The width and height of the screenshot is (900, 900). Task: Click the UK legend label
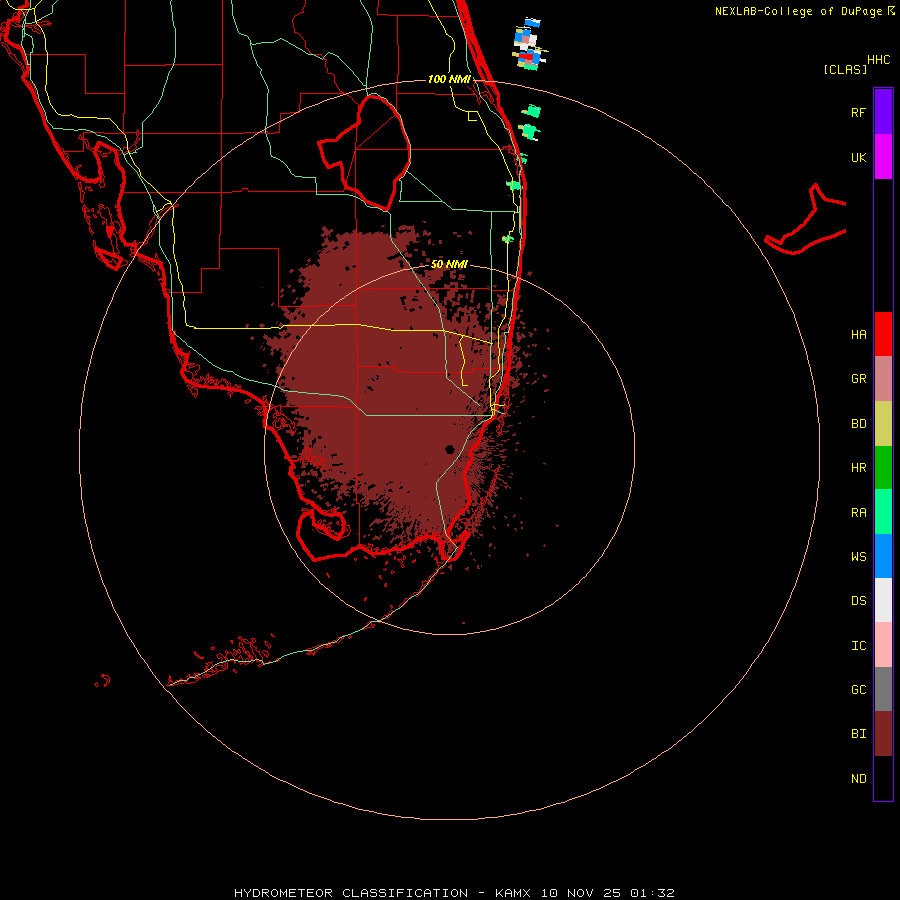pos(858,157)
